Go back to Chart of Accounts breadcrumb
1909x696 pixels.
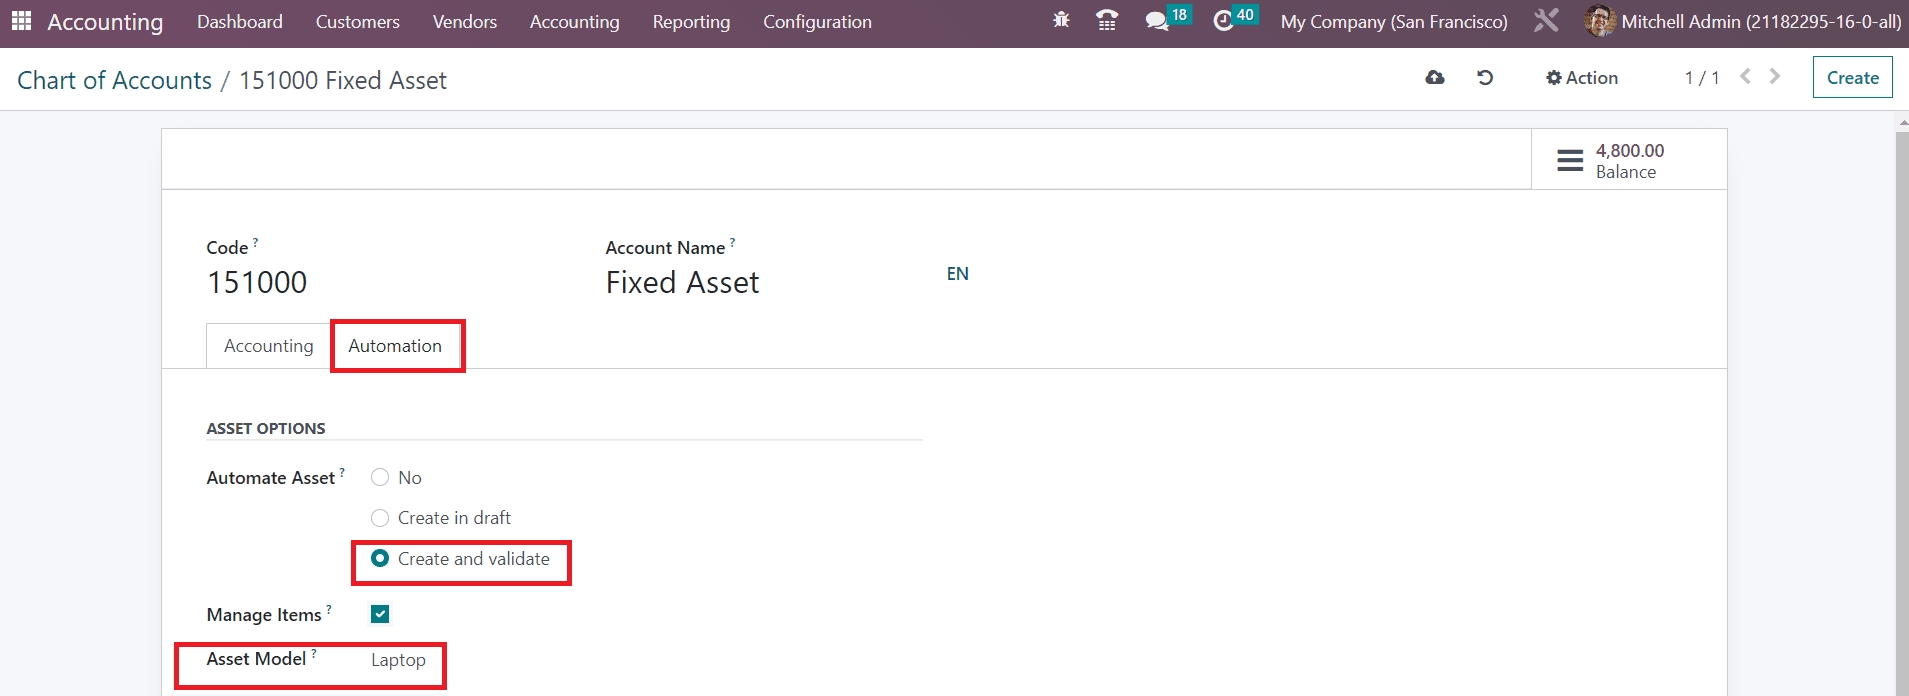point(115,81)
